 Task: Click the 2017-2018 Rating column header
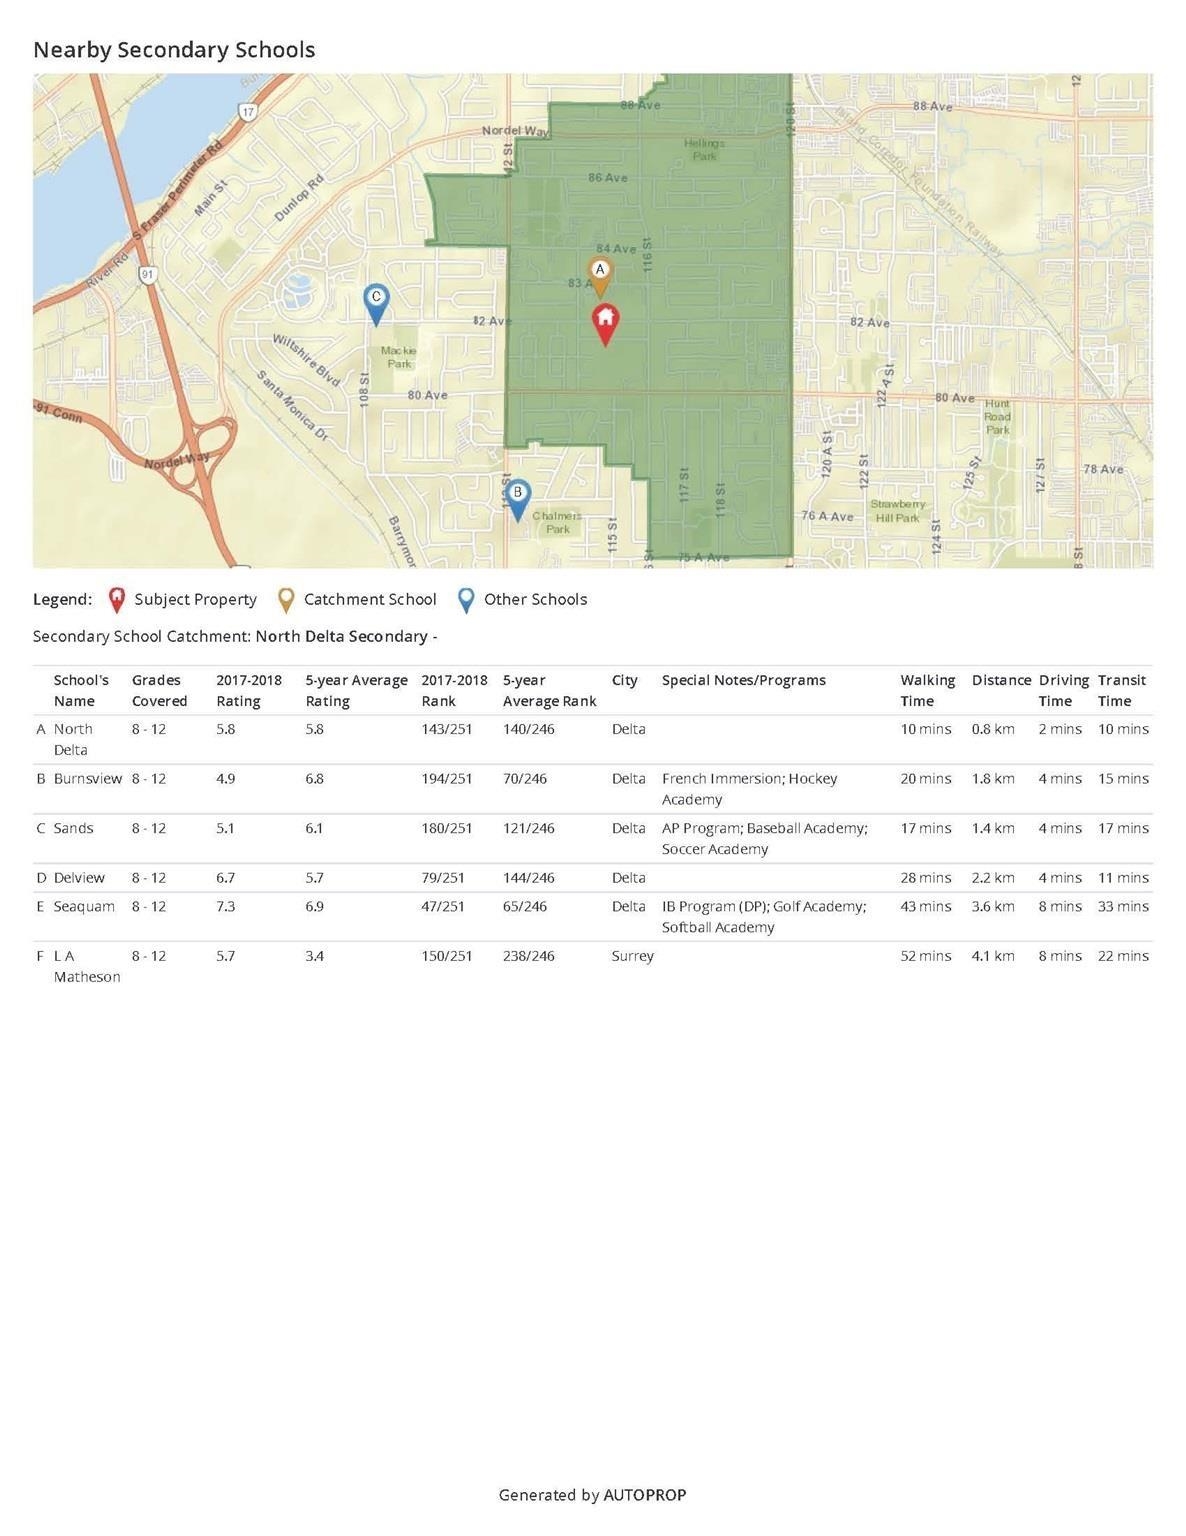tap(249, 690)
